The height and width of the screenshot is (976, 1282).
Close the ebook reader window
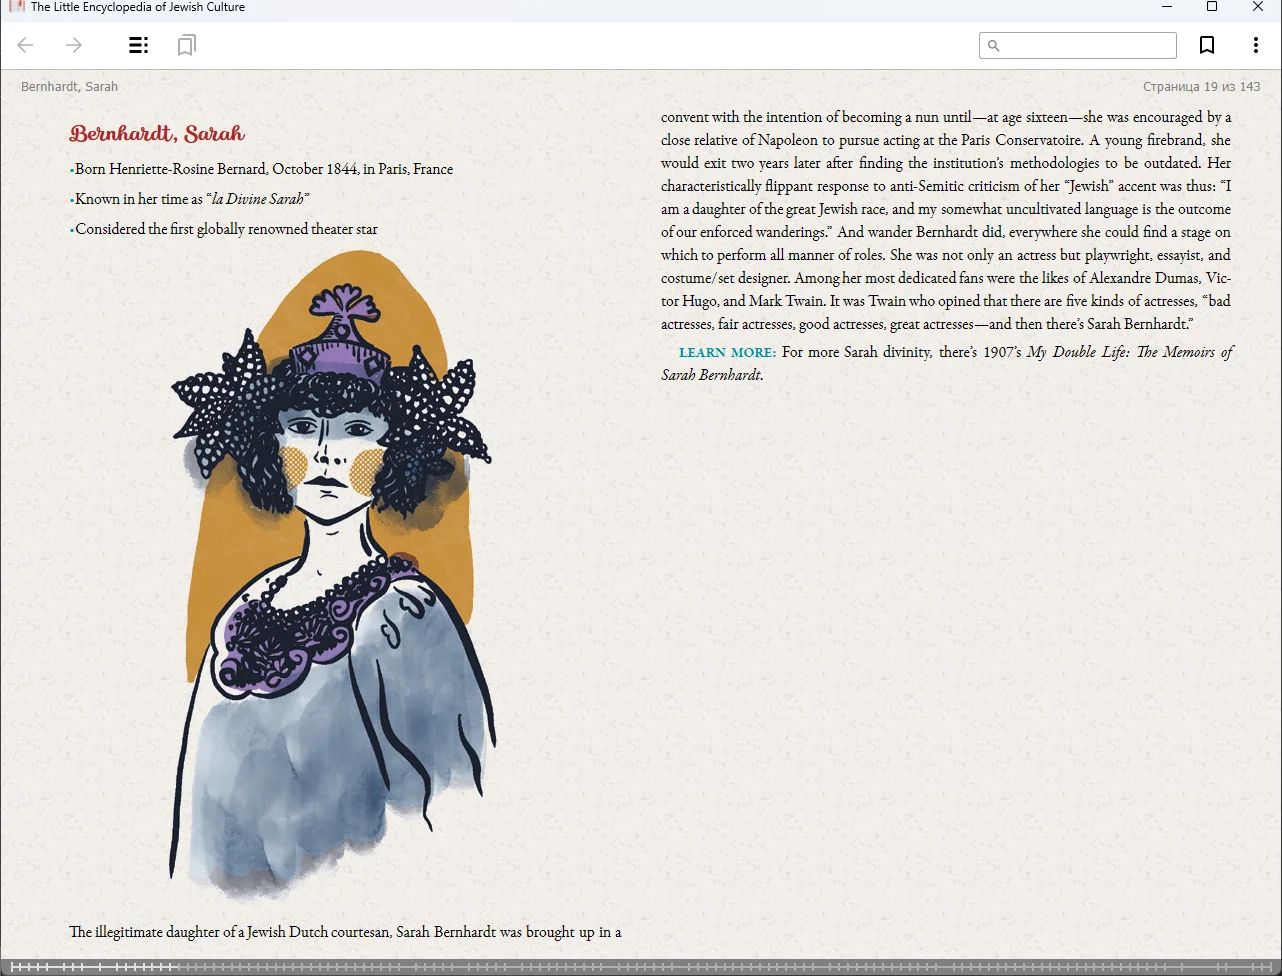click(x=1258, y=7)
